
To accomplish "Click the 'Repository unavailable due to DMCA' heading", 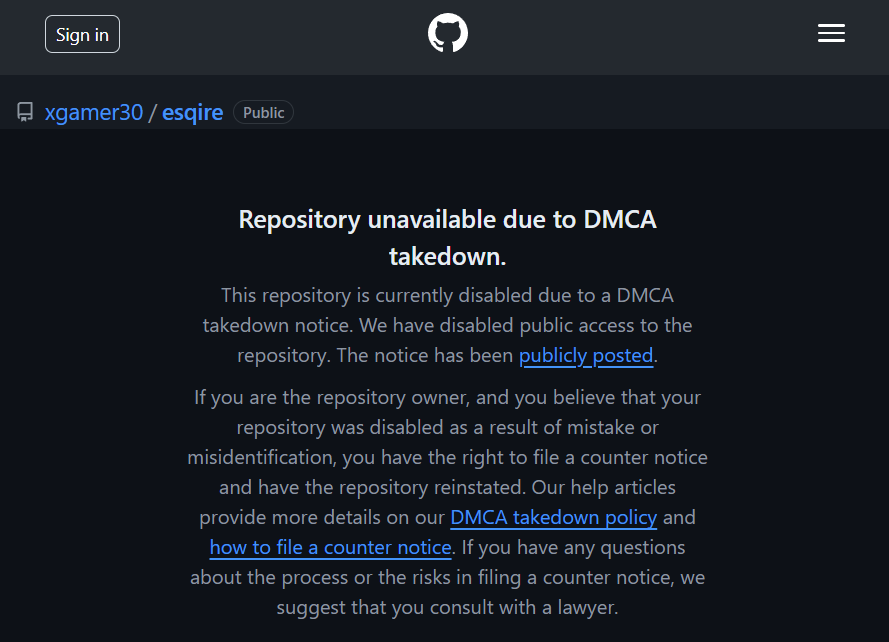I will 447,219.
